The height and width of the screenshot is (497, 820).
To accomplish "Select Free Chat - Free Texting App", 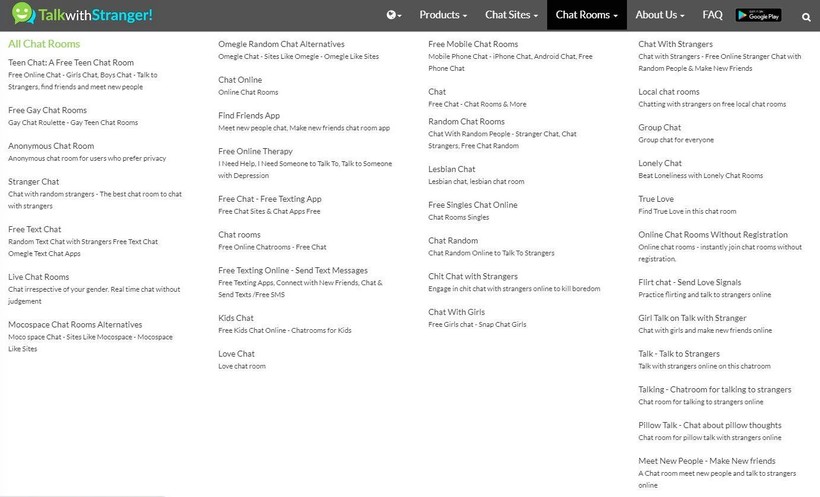I will tap(270, 199).
